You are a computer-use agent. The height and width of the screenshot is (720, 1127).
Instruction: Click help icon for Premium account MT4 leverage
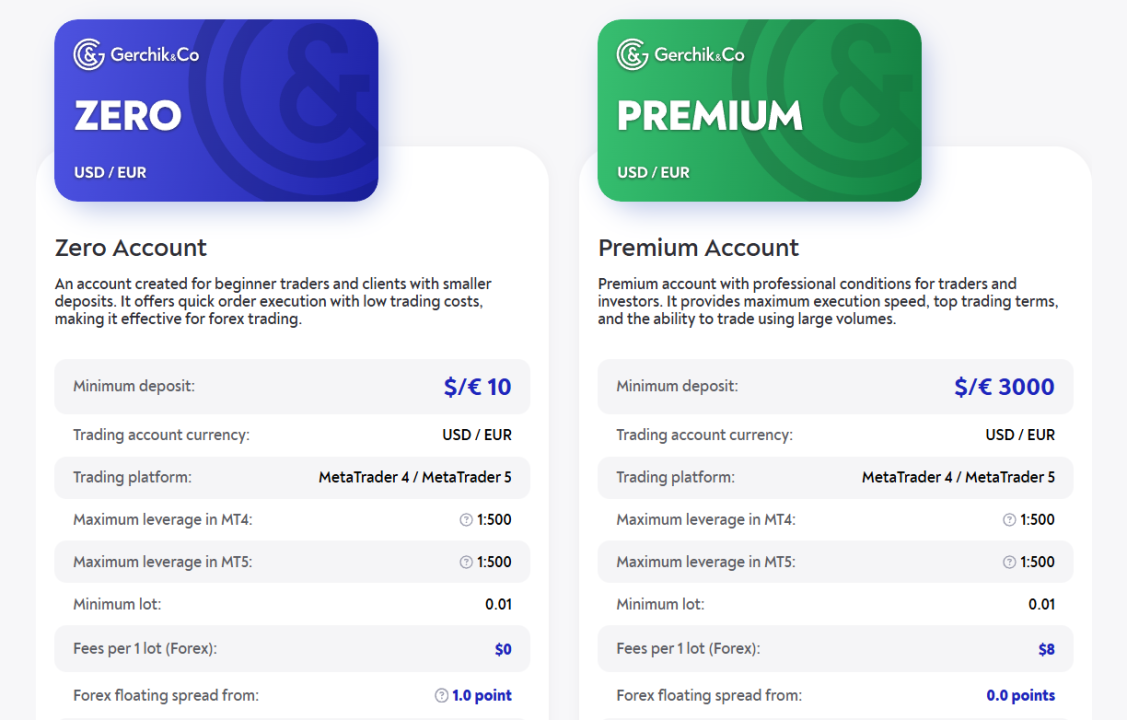pyautogui.click(x=1009, y=520)
